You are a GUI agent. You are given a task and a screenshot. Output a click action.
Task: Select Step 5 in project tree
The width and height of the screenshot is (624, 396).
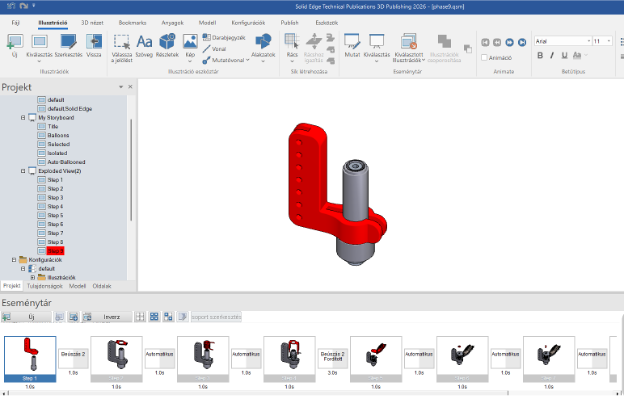coord(55,215)
